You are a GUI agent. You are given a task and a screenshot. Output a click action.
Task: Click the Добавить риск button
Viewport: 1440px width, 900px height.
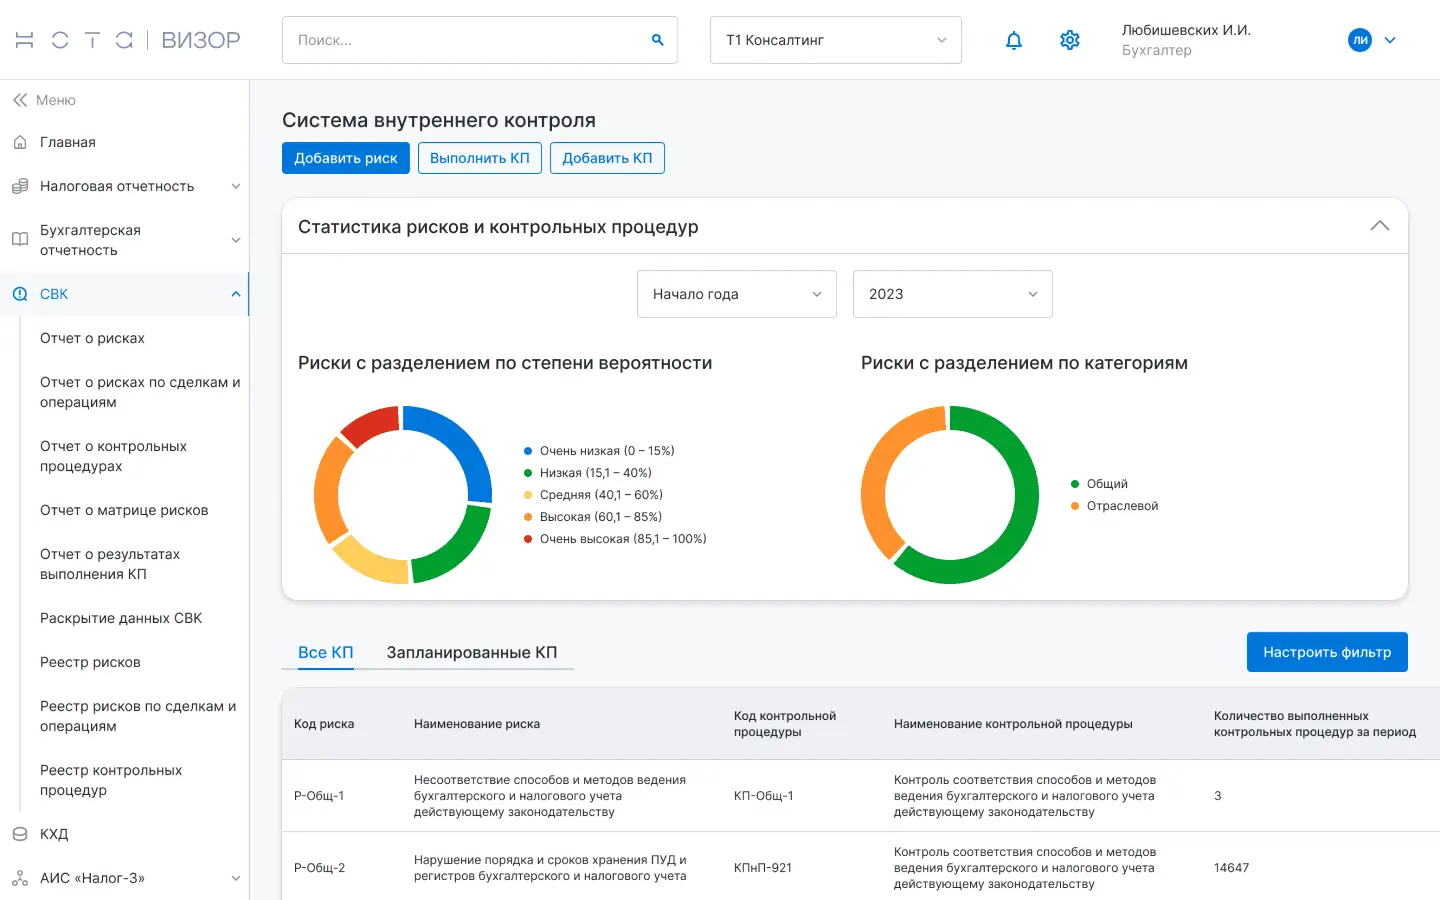pos(346,158)
